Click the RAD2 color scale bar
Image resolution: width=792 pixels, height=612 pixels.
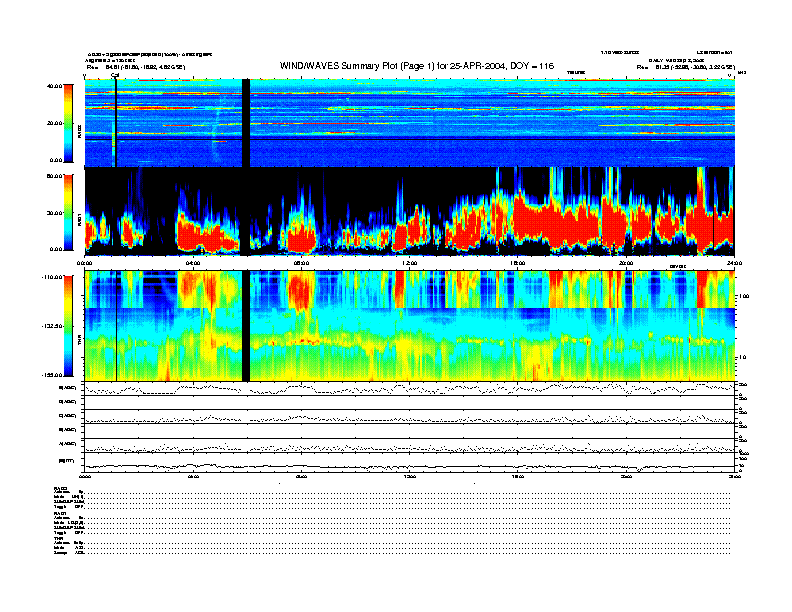(x=70, y=123)
